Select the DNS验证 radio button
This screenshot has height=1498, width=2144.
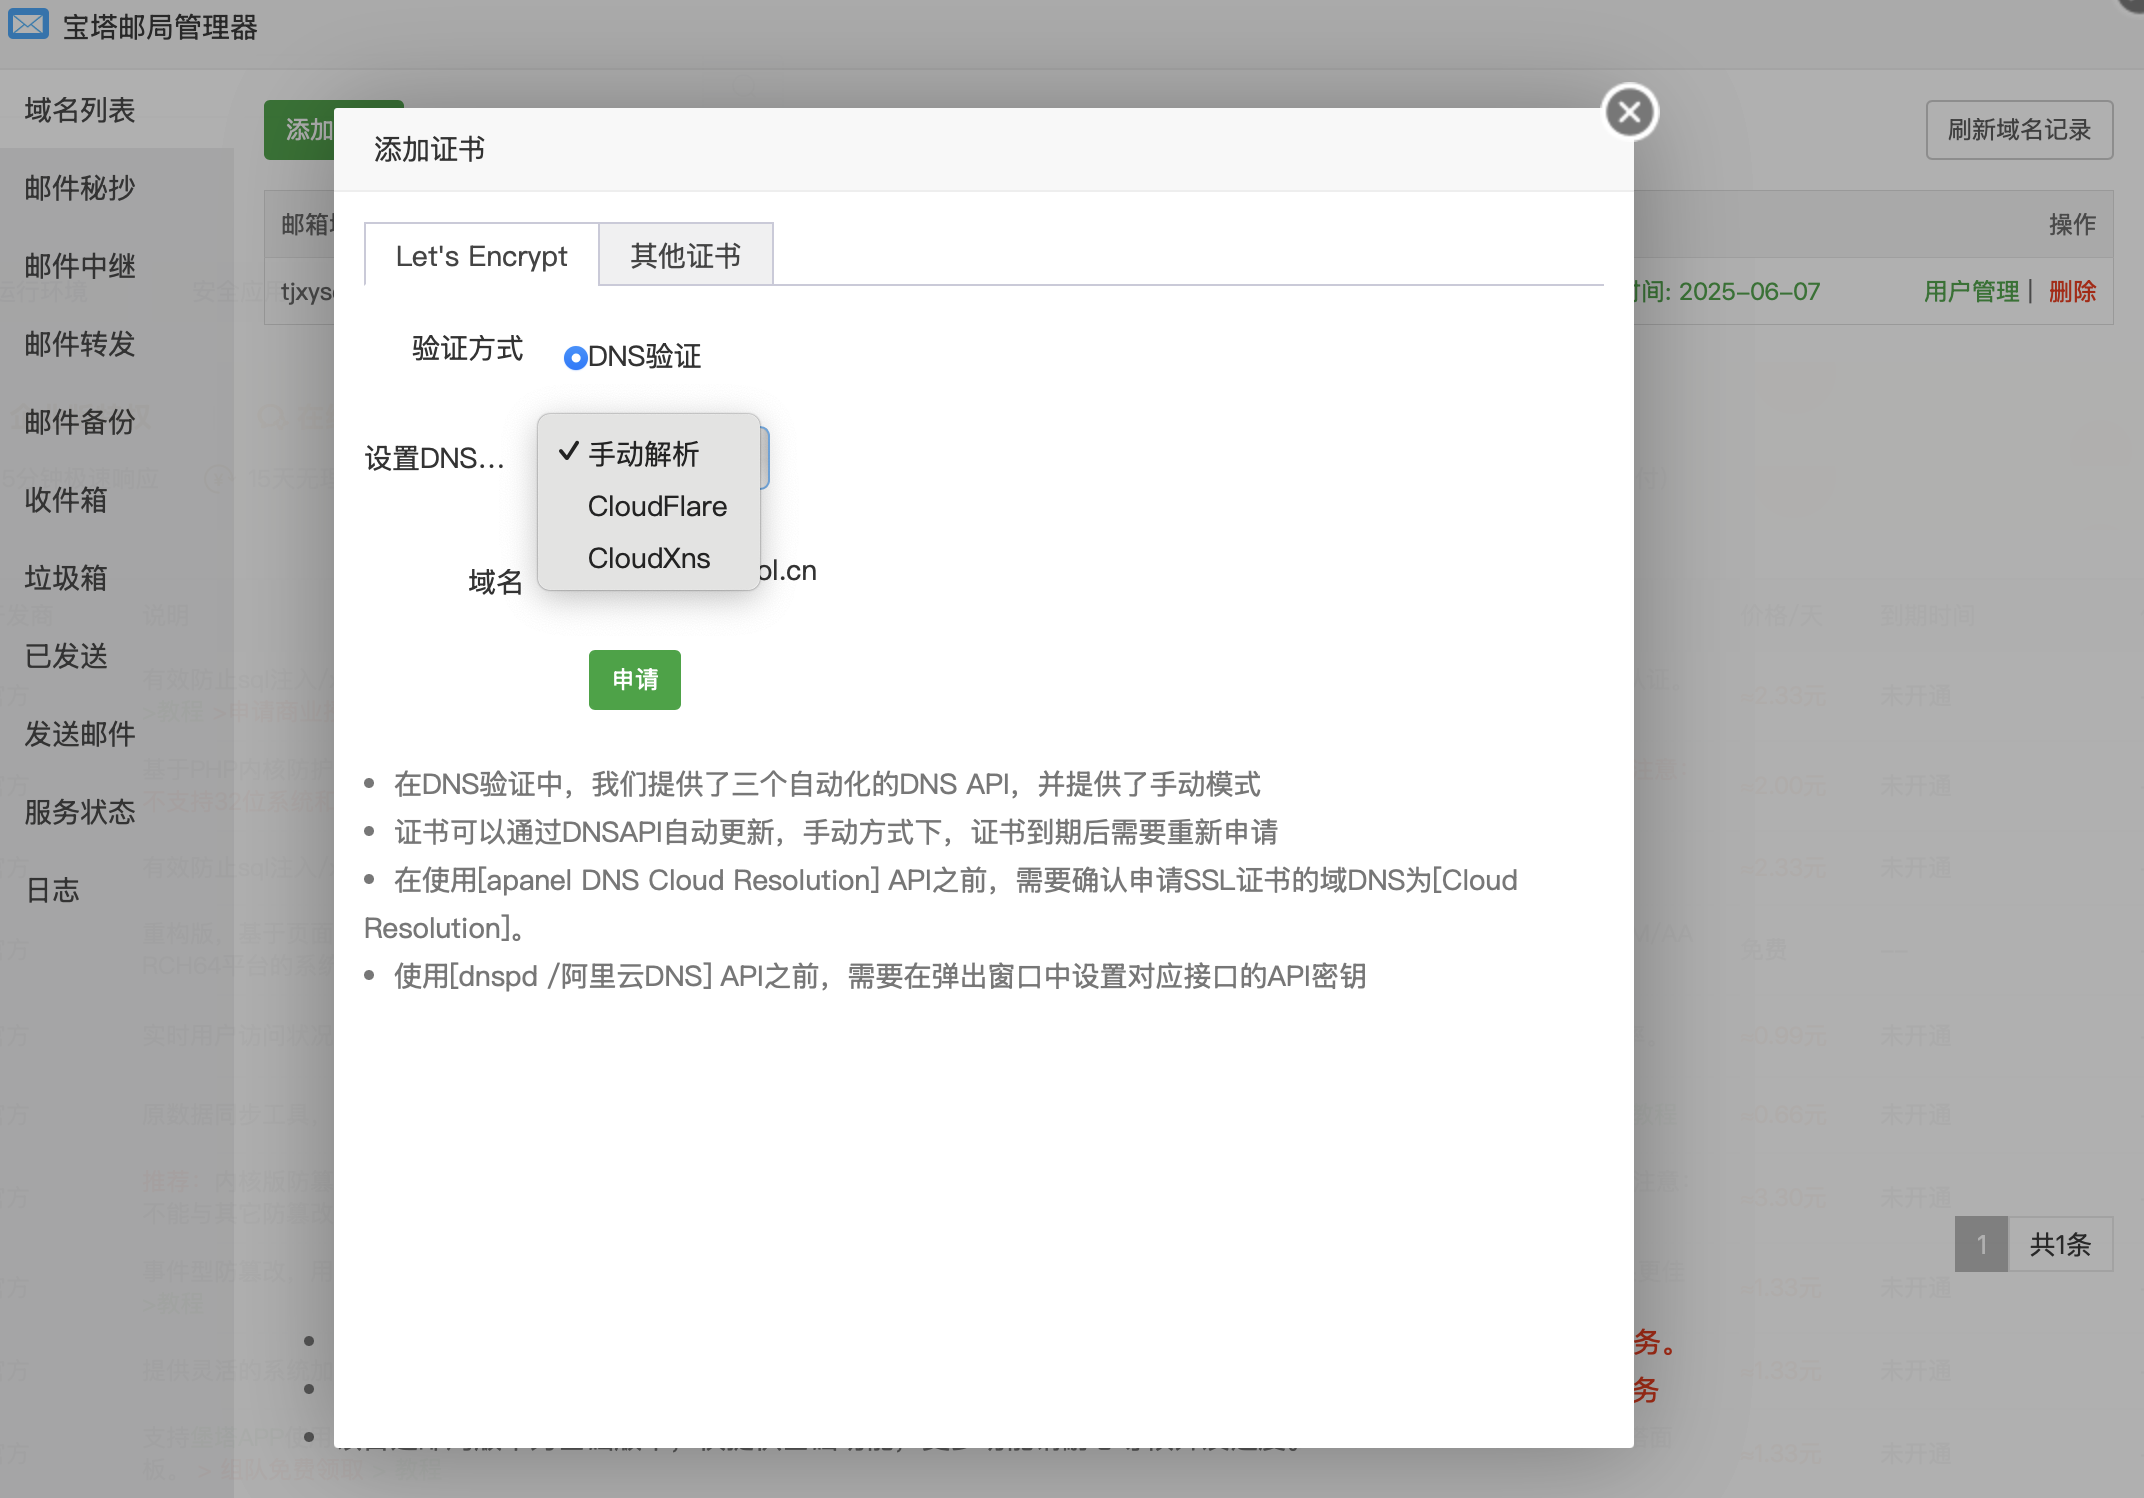pyautogui.click(x=575, y=357)
